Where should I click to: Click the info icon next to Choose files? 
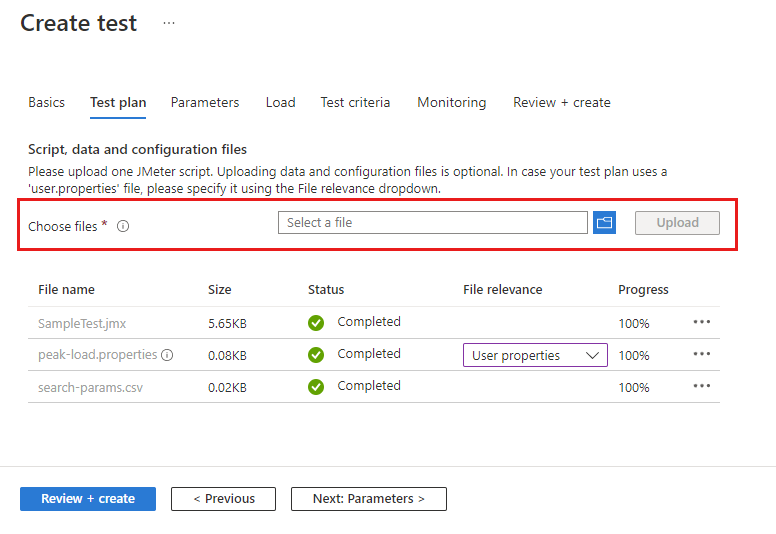123,226
